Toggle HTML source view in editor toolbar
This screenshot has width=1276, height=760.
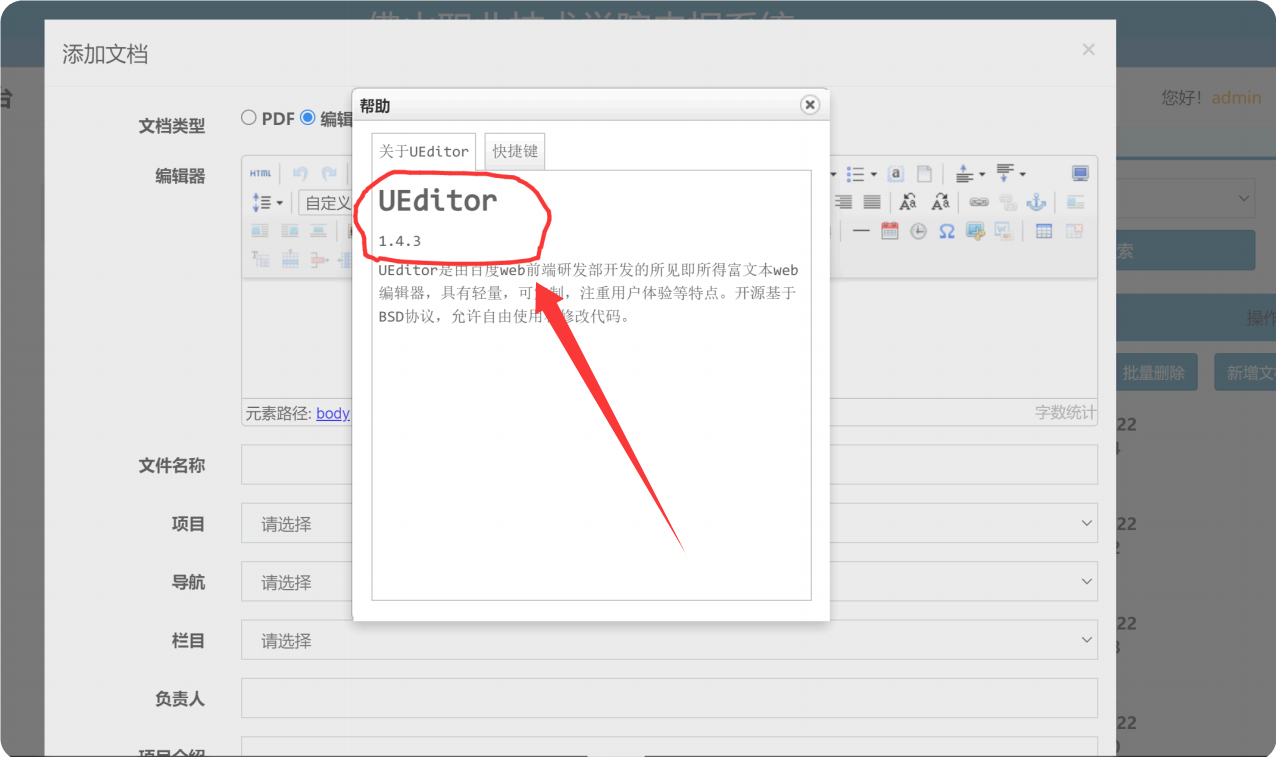pos(260,173)
